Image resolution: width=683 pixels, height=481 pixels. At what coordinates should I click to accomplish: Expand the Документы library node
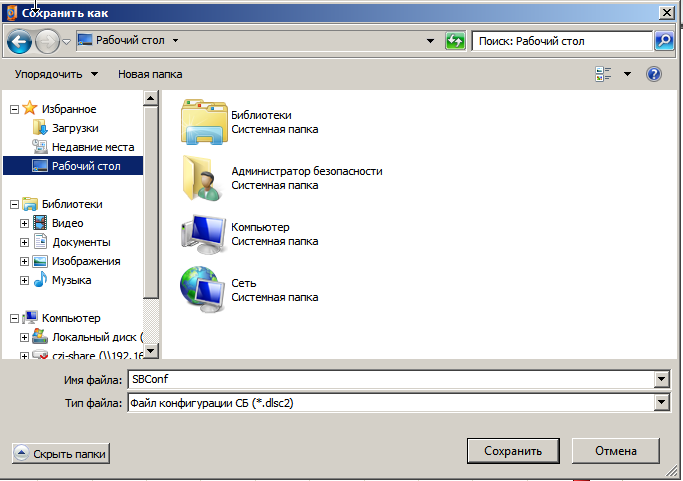tap(24, 242)
